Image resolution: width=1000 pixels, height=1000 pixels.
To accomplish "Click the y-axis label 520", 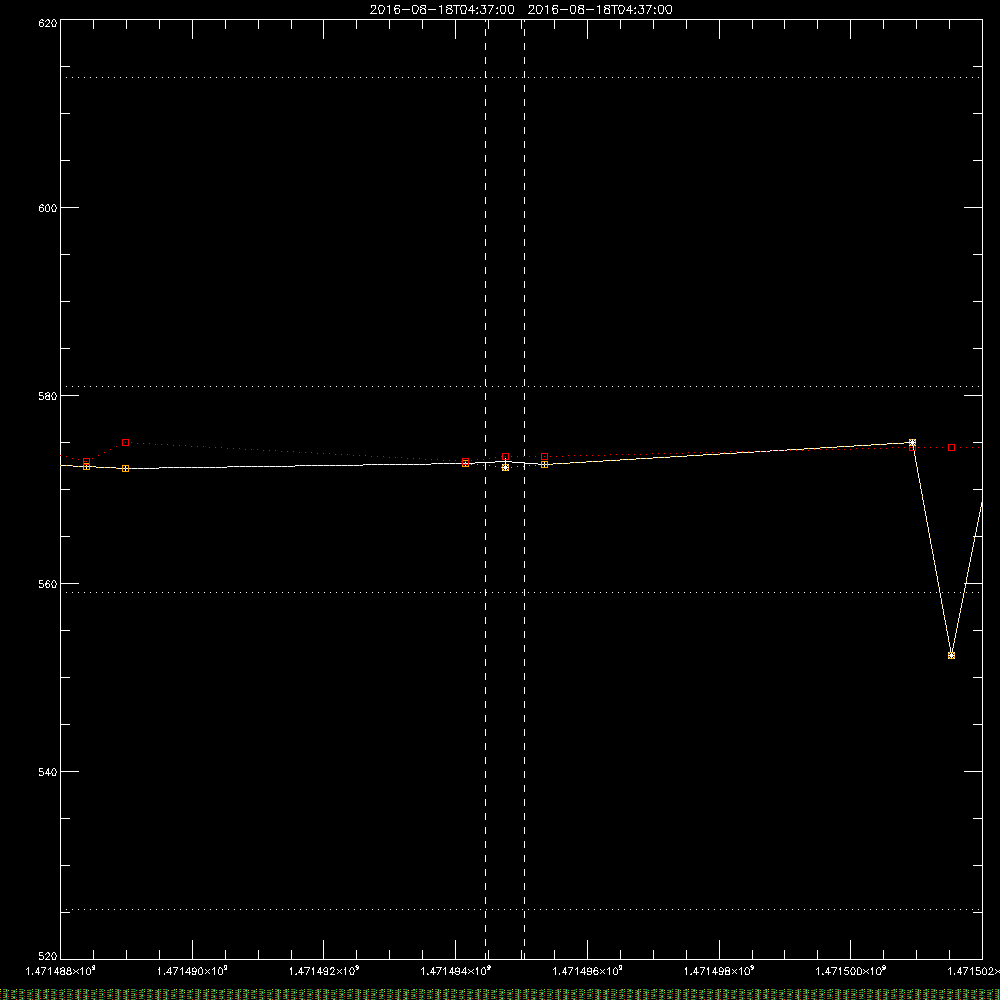I will (x=48, y=956).
